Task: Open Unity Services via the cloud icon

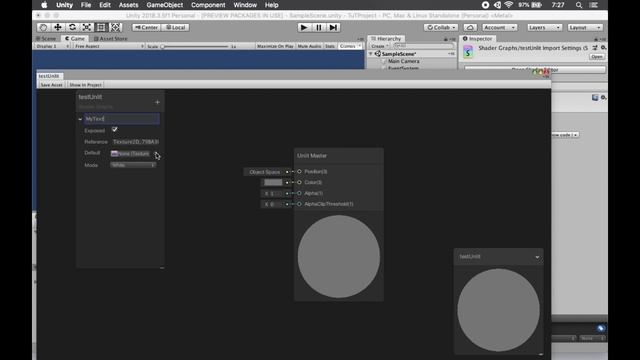Action: (470, 27)
